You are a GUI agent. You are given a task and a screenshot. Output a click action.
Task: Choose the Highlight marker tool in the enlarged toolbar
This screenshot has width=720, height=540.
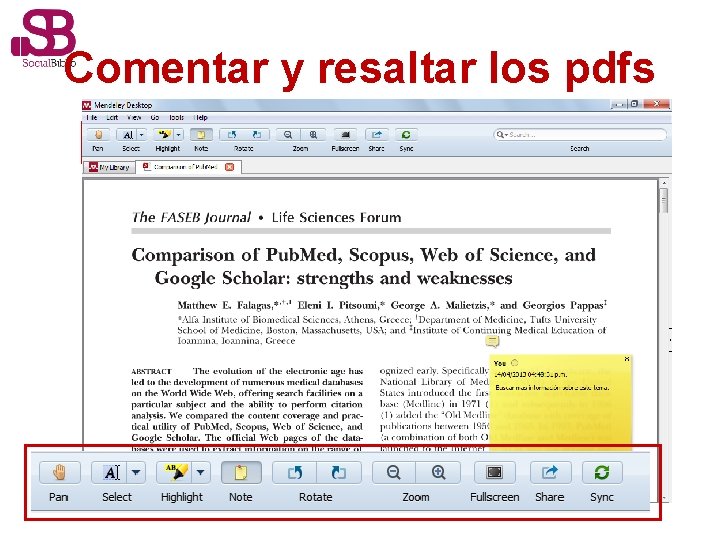(174, 472)
